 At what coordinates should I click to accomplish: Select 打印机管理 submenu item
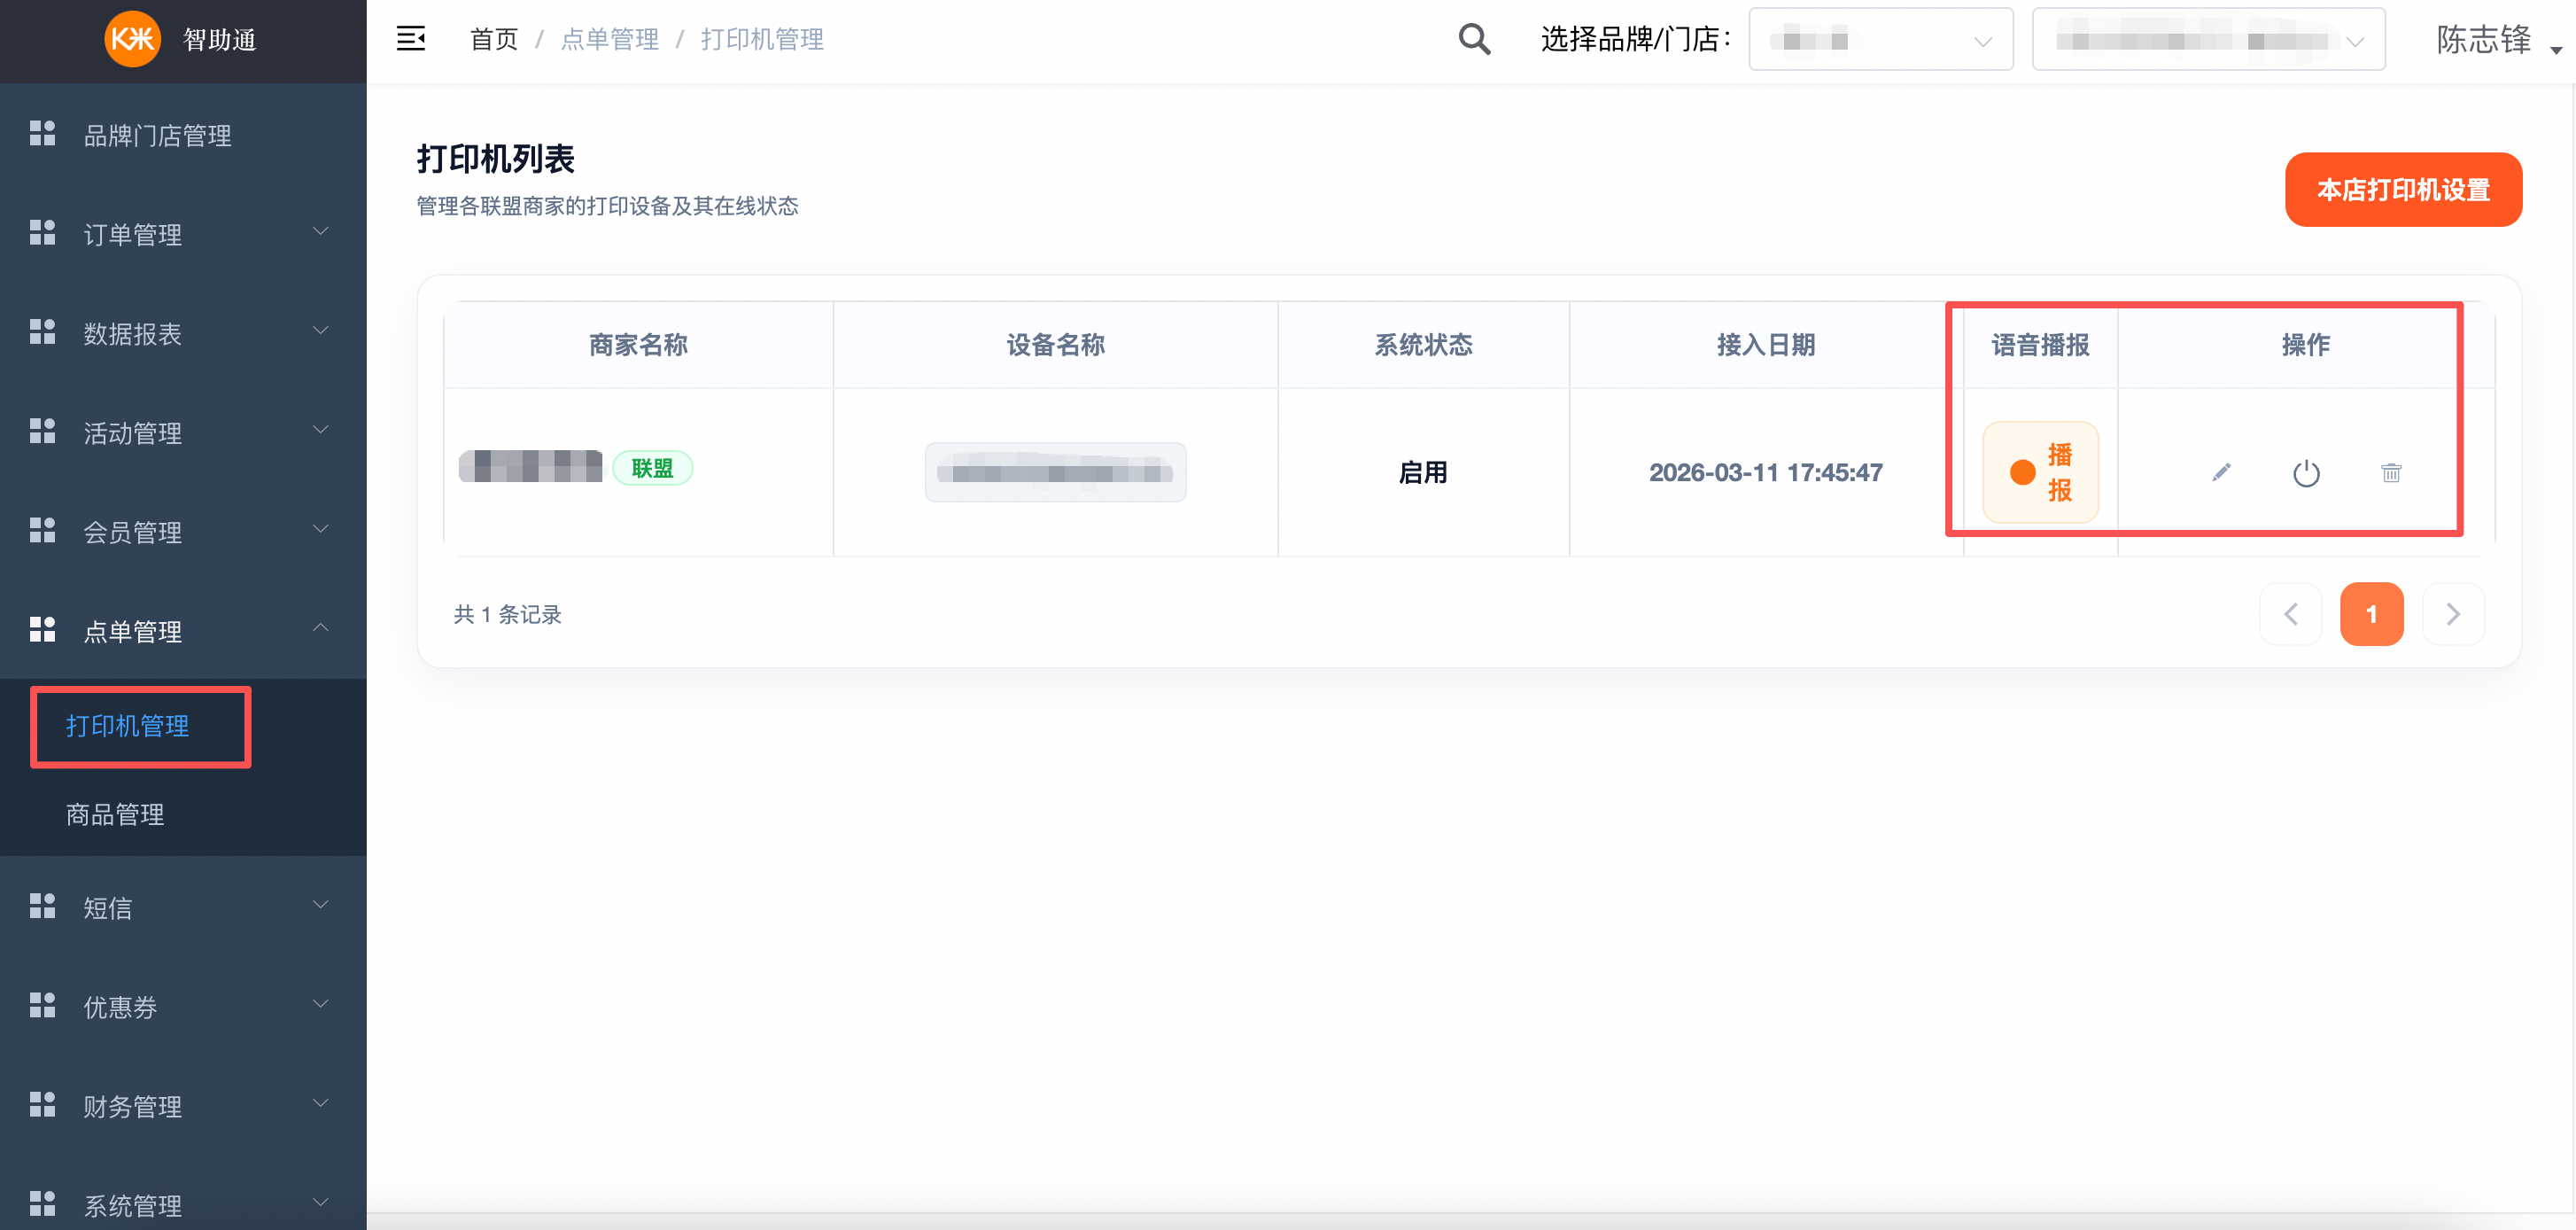coord(127,726)
